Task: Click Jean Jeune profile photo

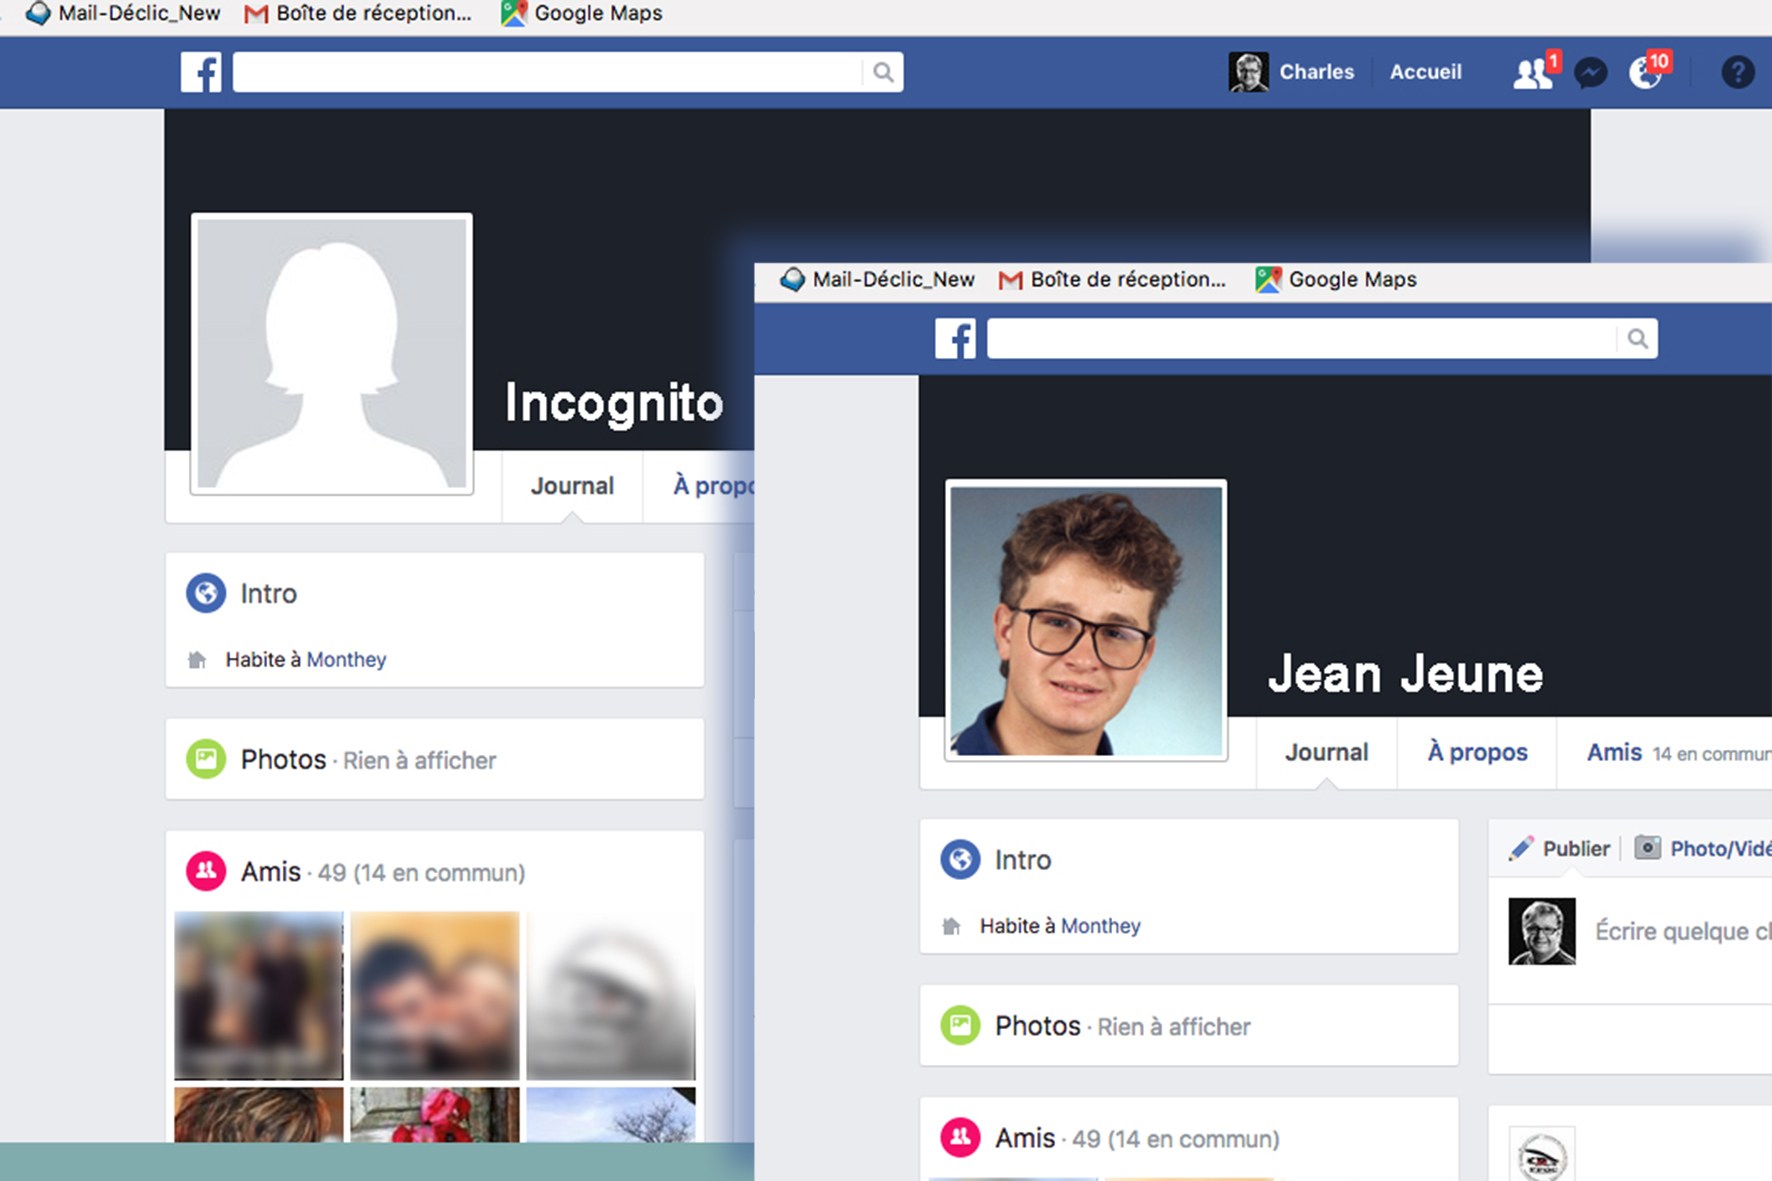Action: pyautogui.click(x=1086, y=620)
